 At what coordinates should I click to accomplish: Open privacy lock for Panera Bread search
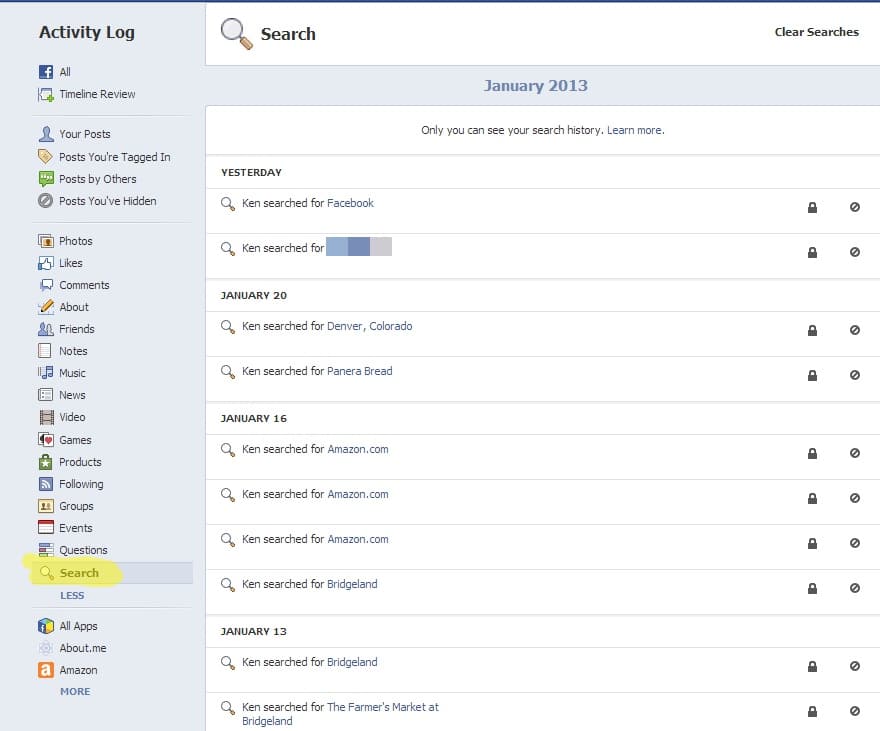812,375
